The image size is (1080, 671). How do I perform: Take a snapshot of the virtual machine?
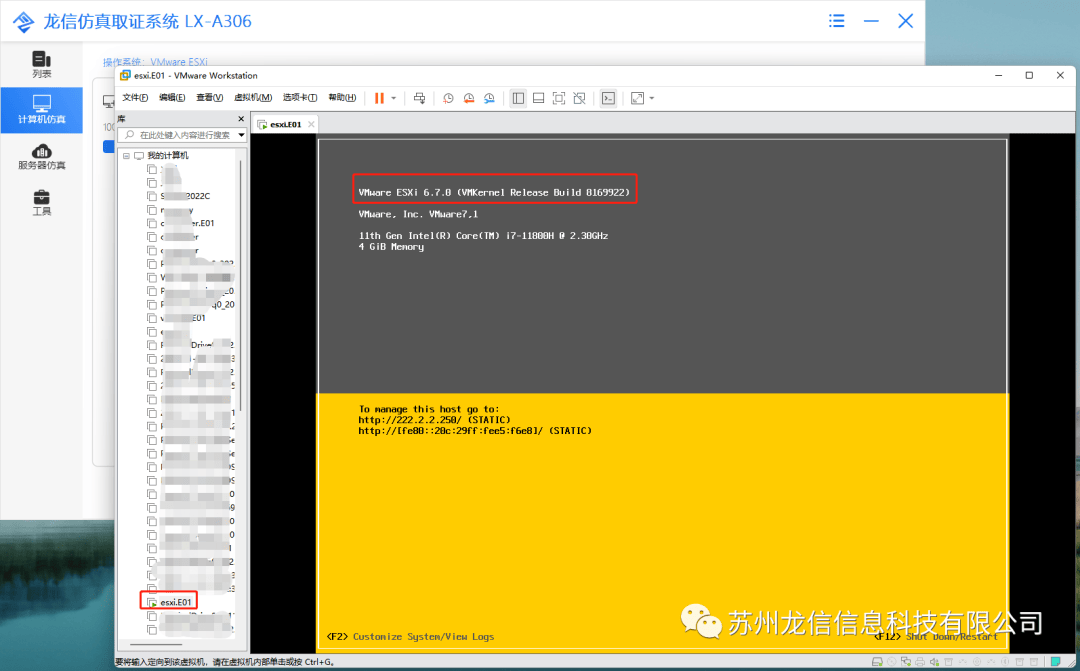448,98
